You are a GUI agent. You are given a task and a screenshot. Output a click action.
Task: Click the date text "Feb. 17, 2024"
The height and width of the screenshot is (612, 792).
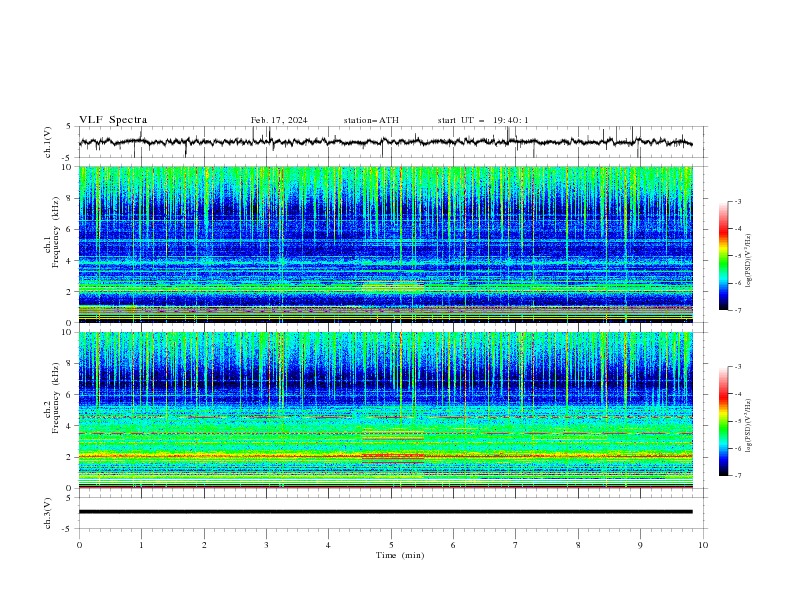(x=279, y=120)
